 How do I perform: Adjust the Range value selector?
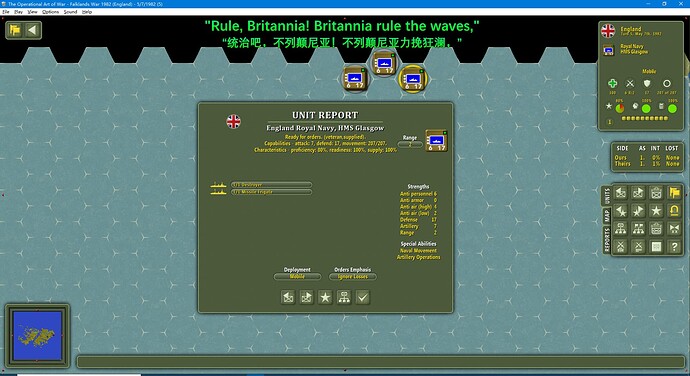coord(410,144)
